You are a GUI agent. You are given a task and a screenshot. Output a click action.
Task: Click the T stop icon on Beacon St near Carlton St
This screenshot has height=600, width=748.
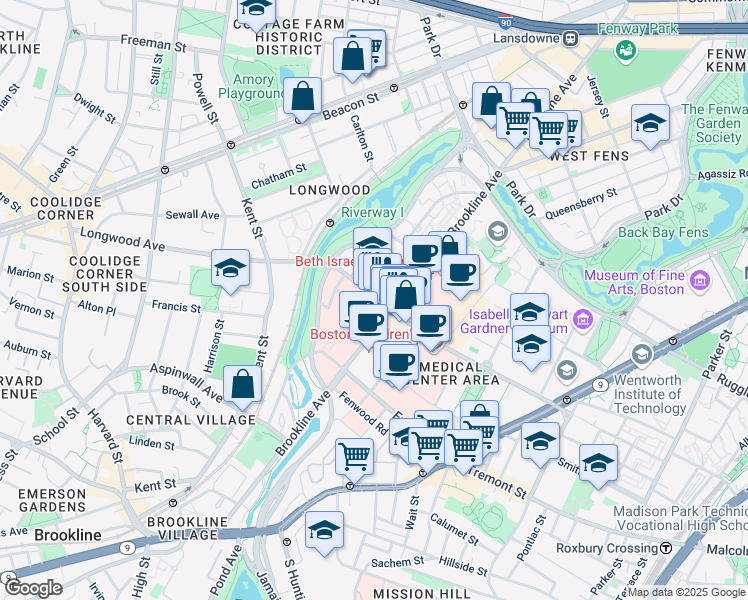click(x=394, y=88)
